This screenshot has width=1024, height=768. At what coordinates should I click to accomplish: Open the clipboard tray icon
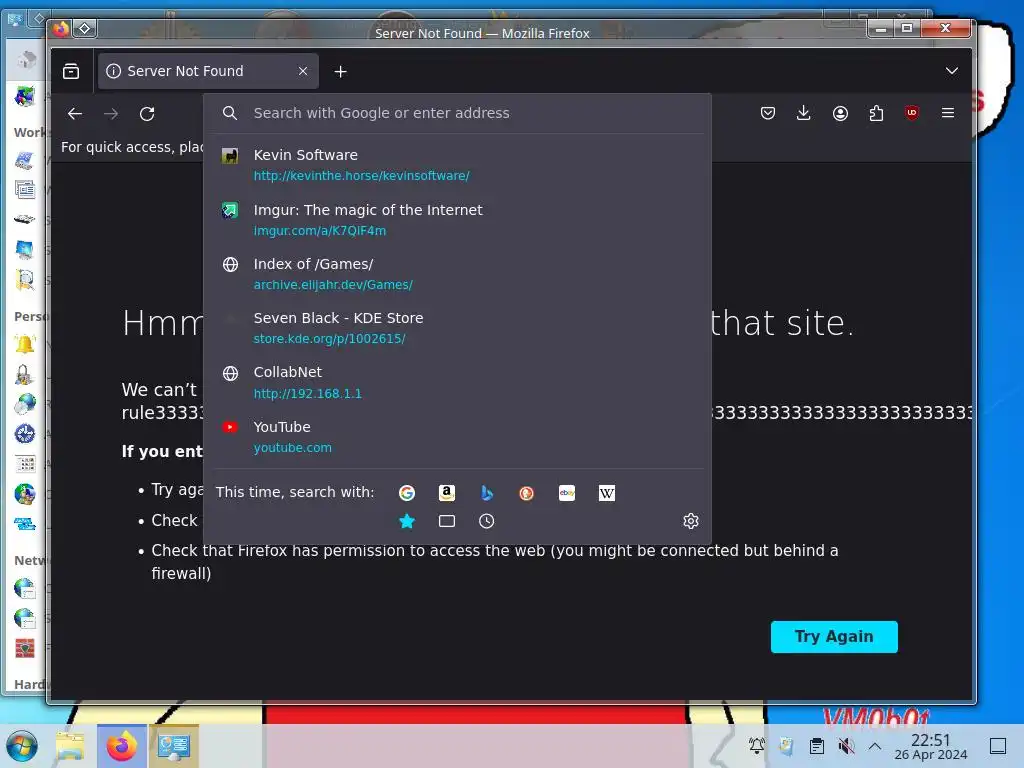pos(816,745)
